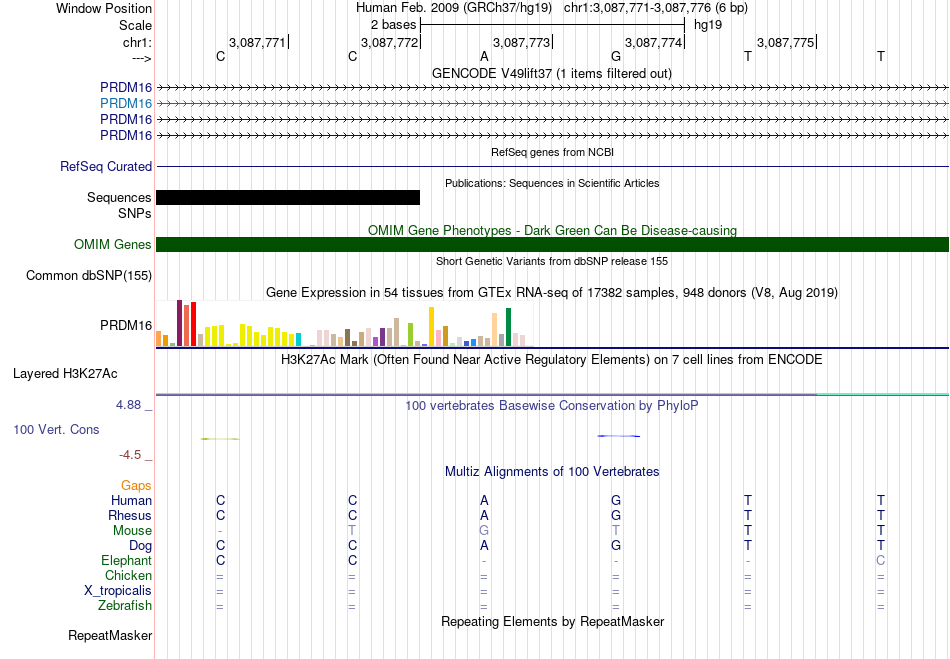The height and width of the screenshot is (659, 950).
Task: Open the Short Genetic Variants dbSNP title
Action: [x=552, y=261]
